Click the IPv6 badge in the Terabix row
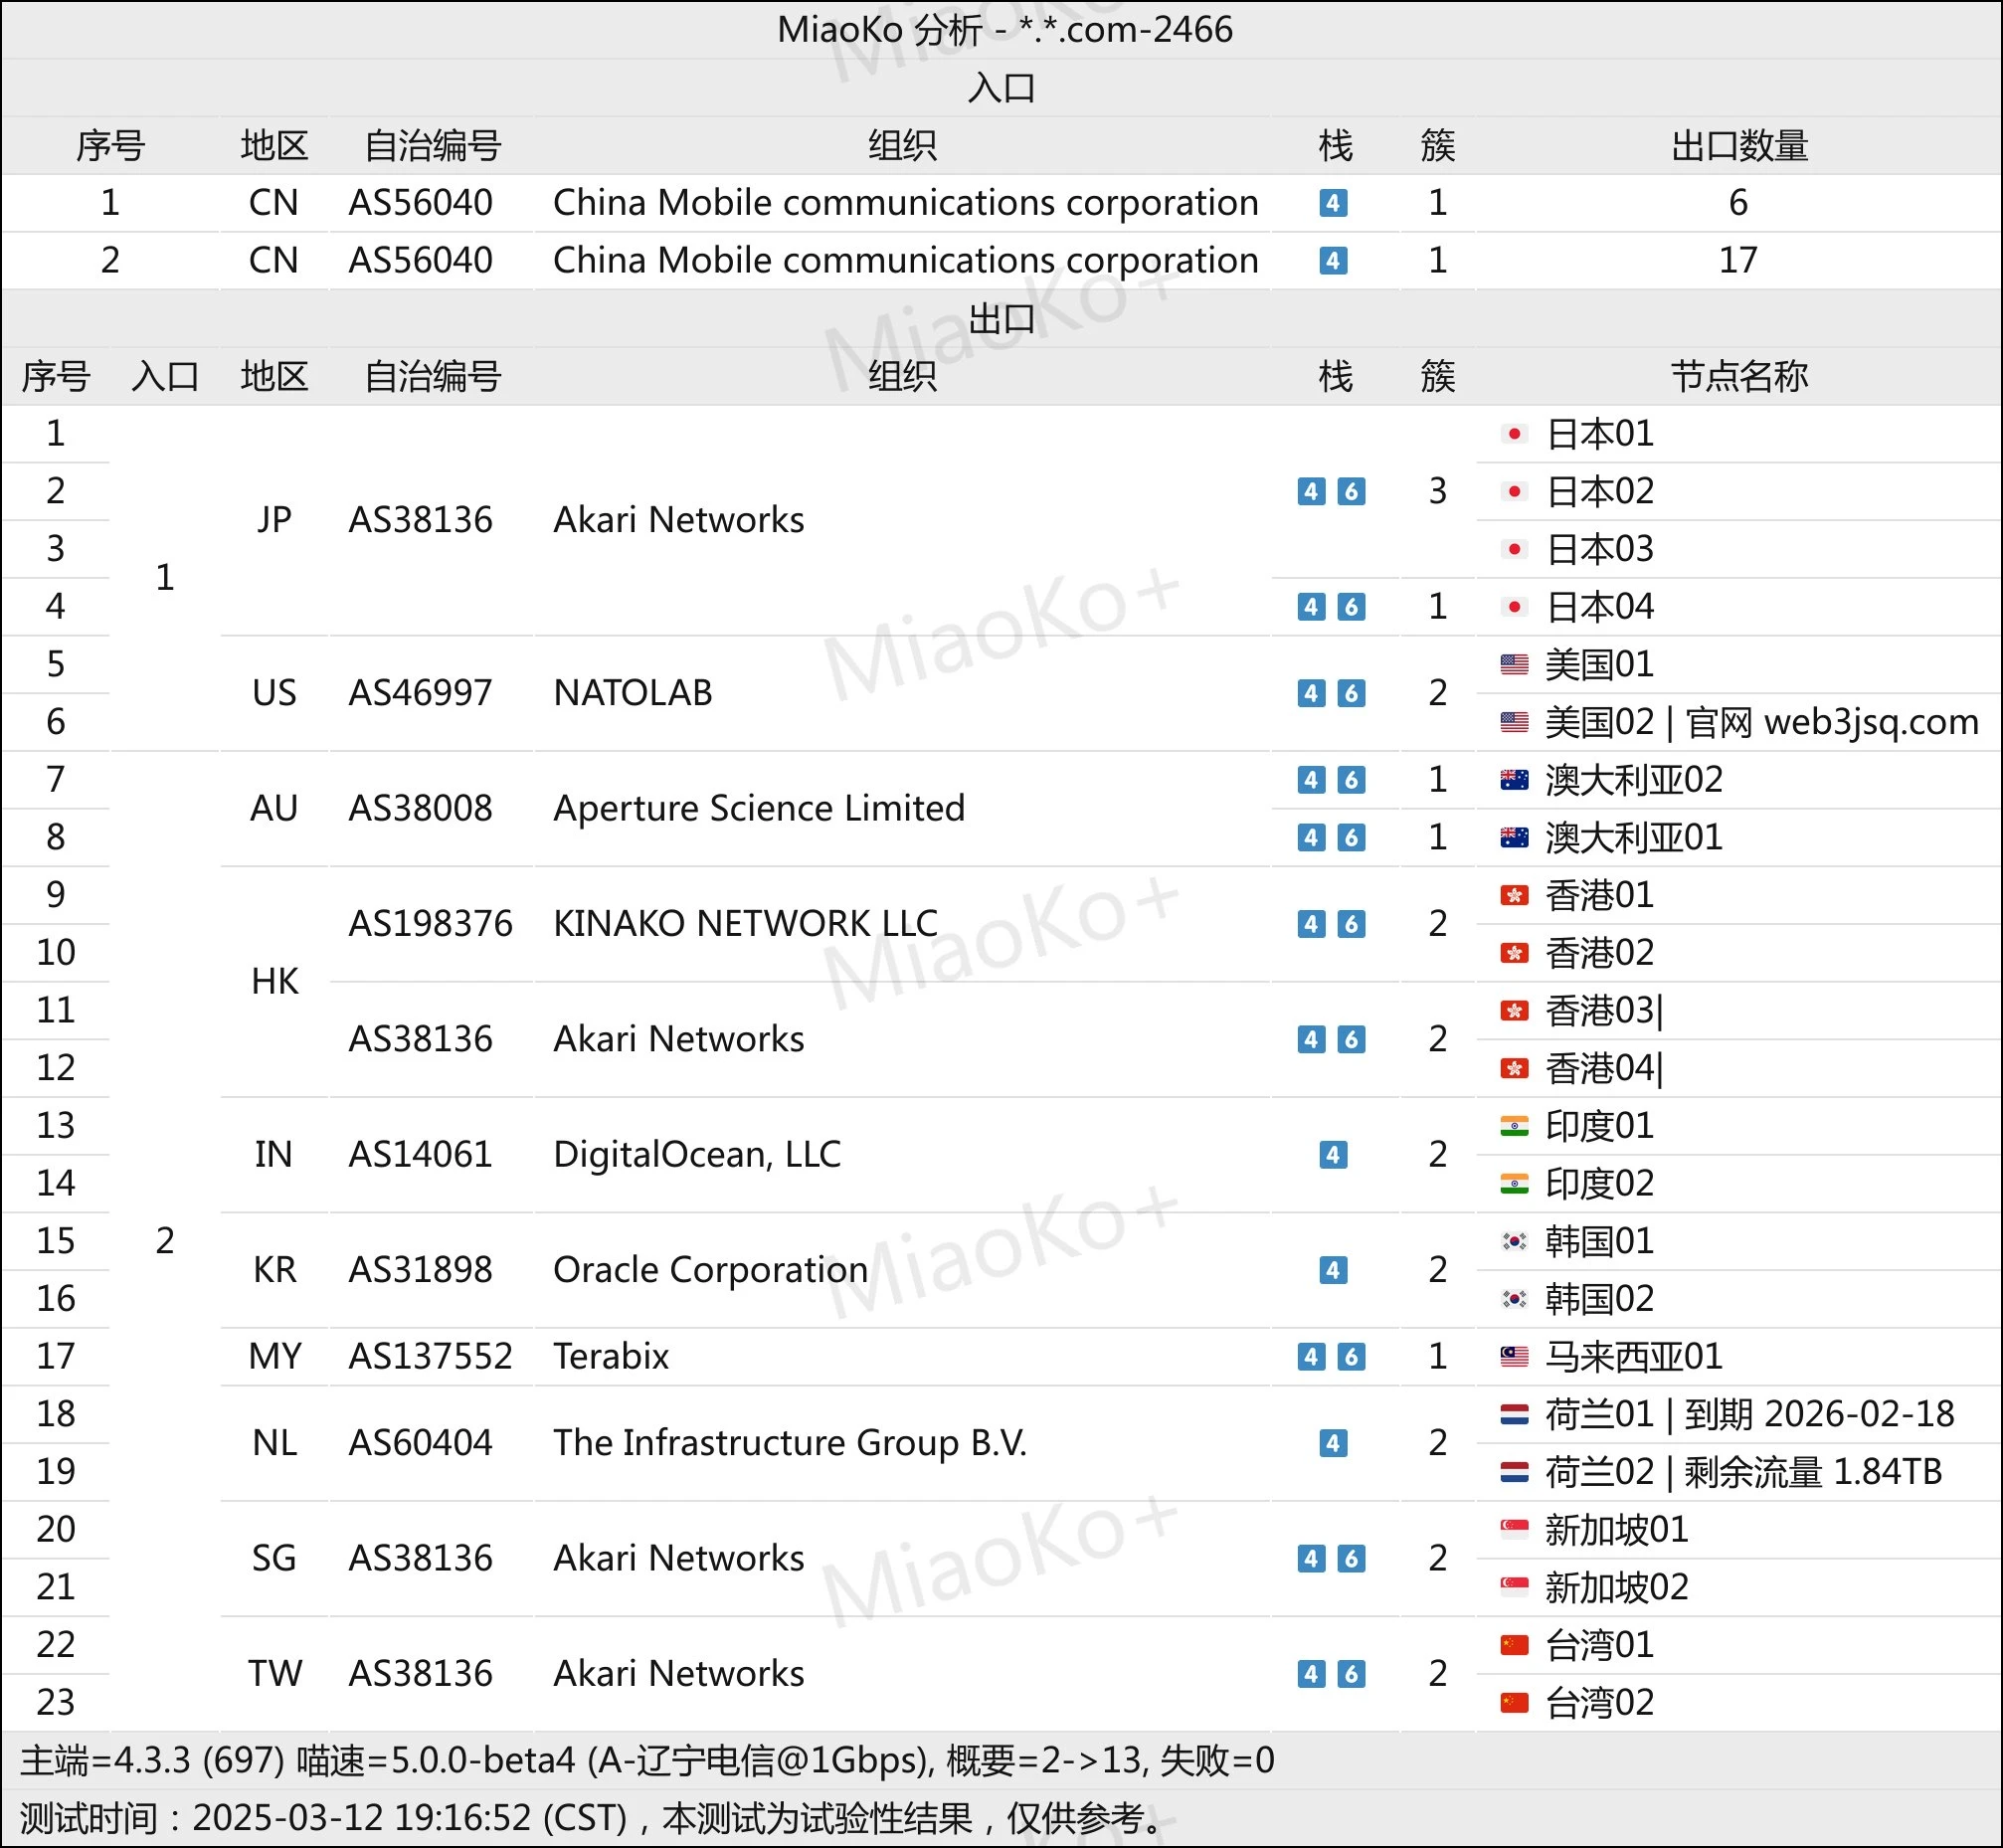This screenshot has width=2003, height=1848. coord(1351,1356)
